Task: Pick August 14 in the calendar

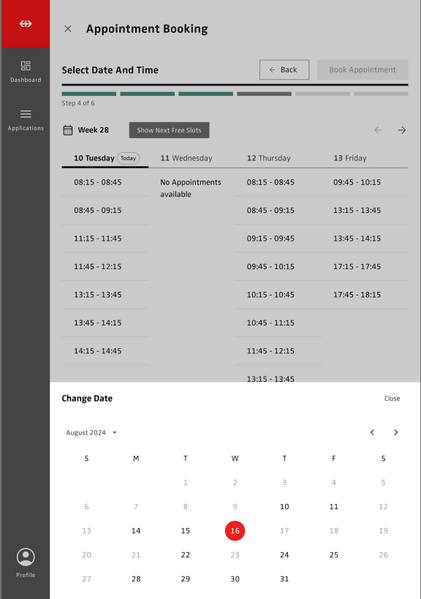Action: (136, 531)
